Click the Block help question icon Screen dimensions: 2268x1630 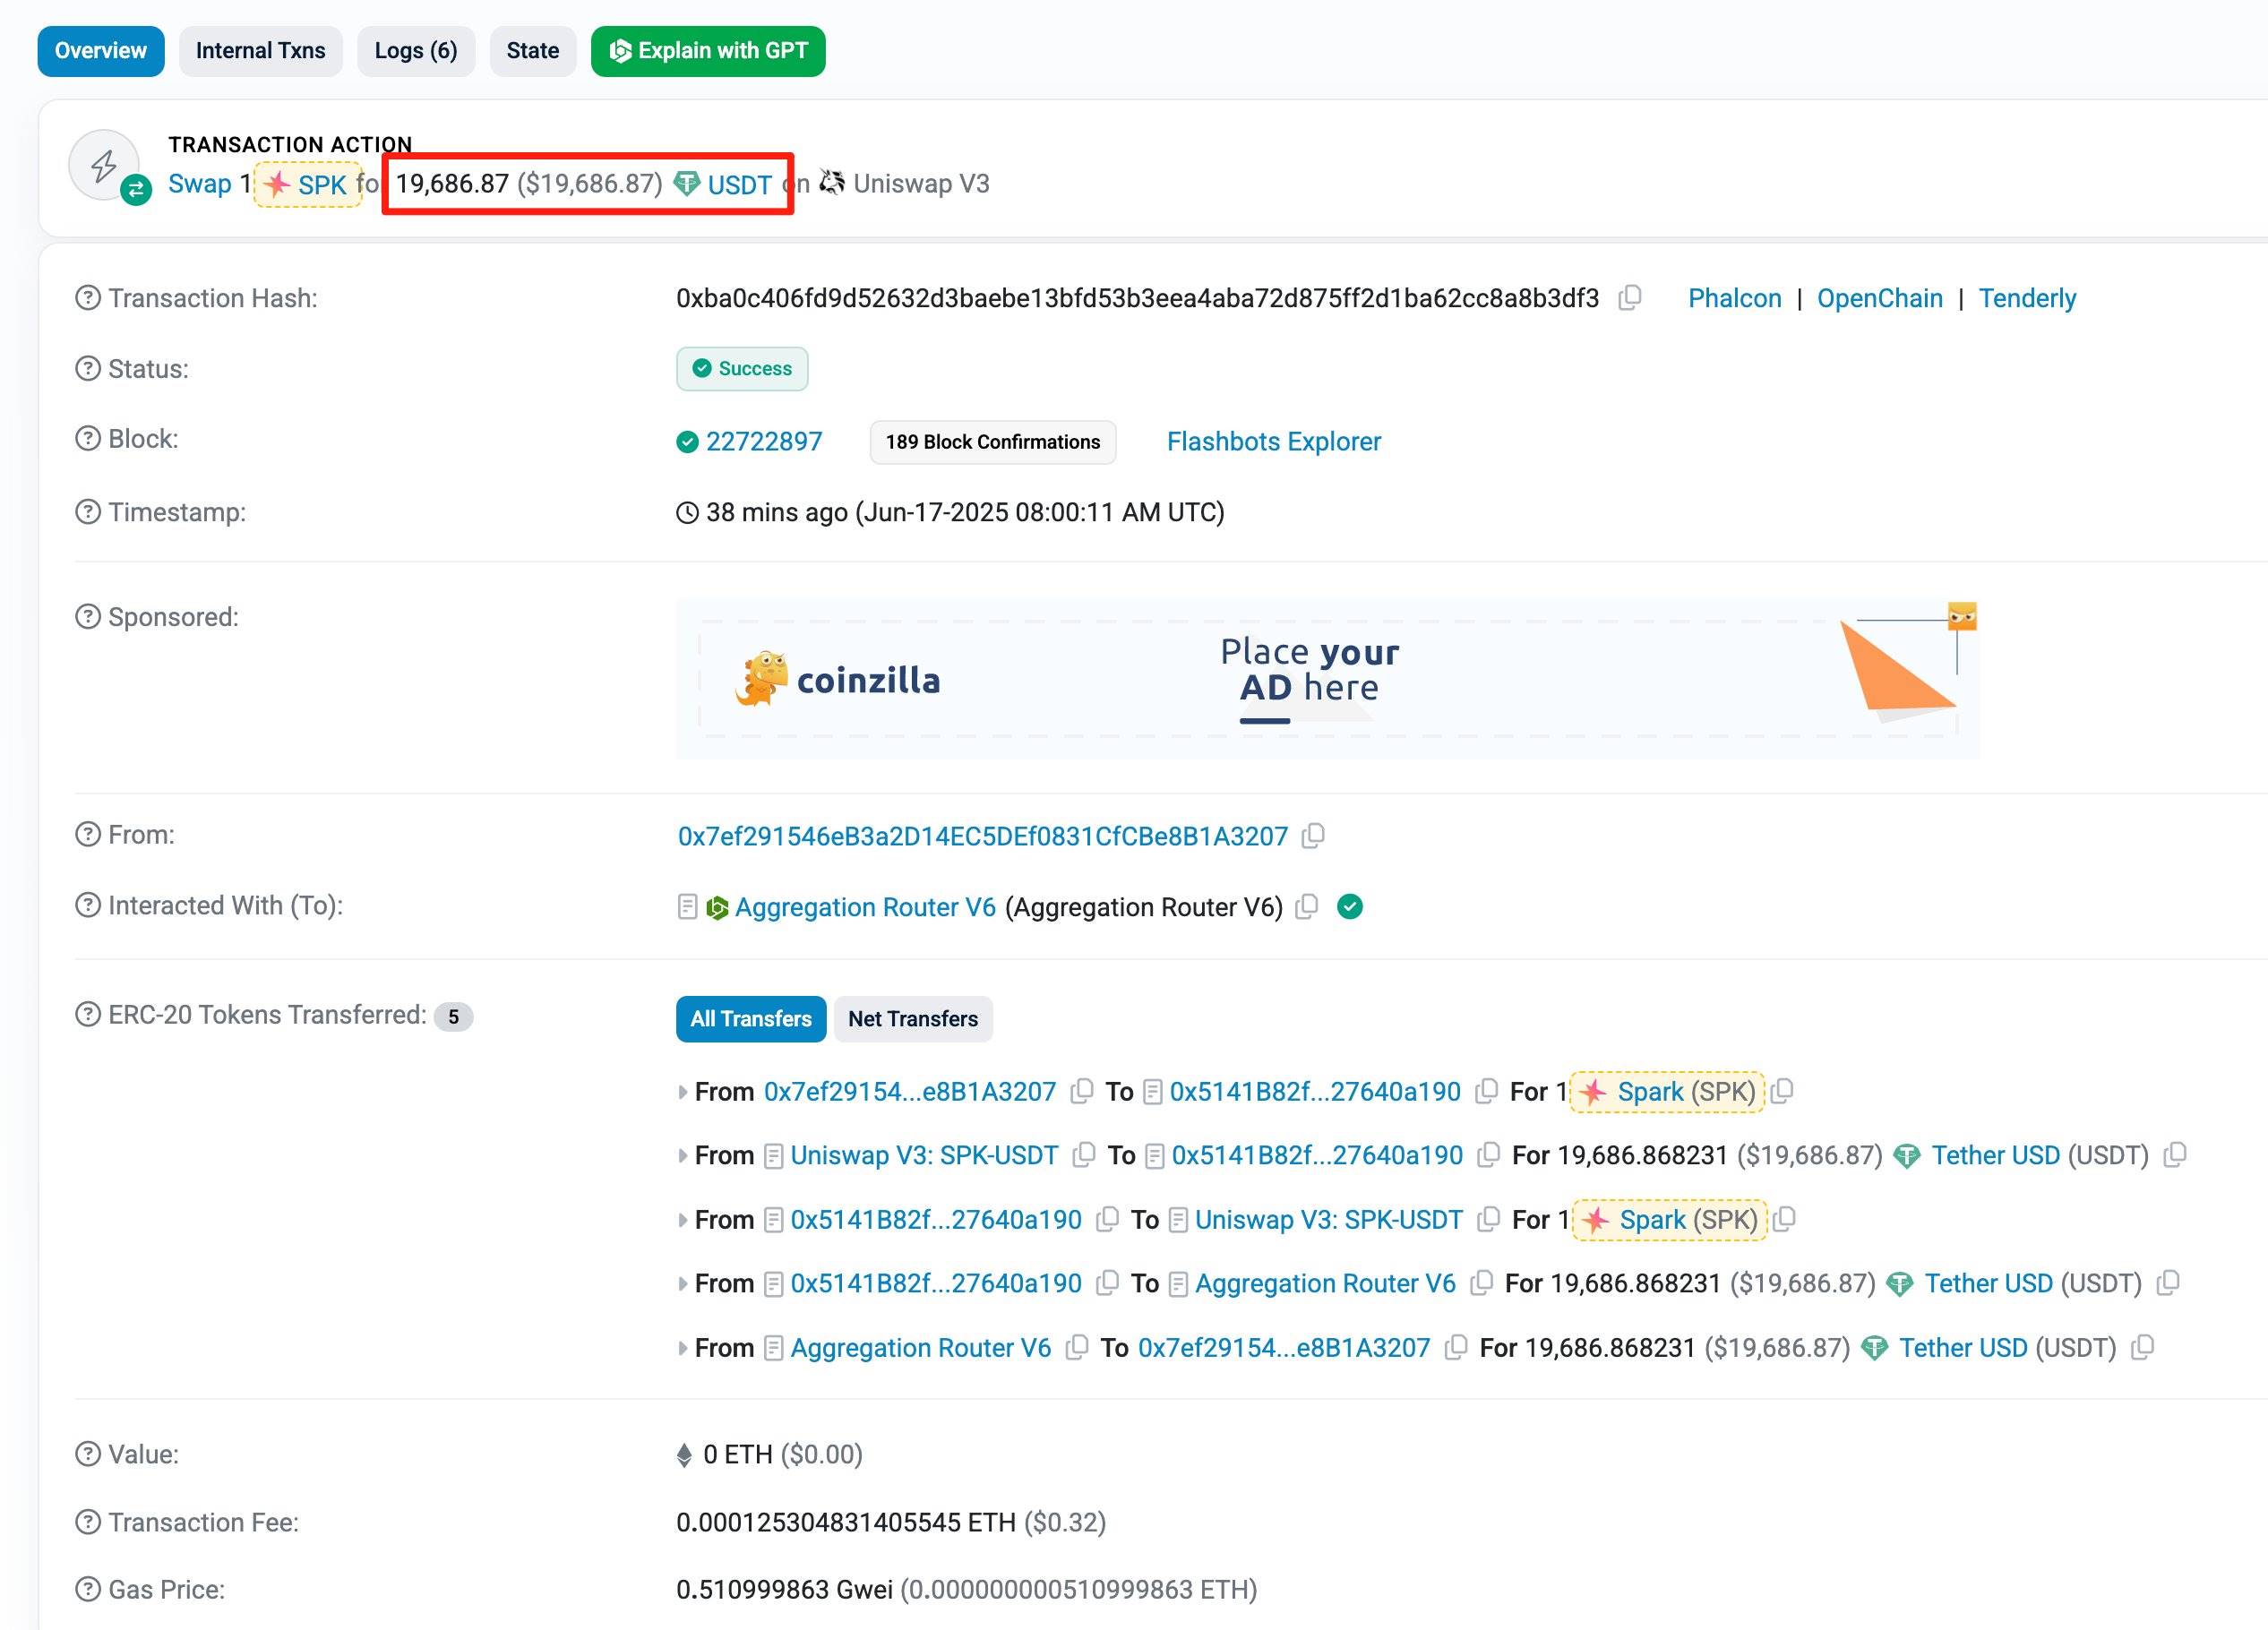click(88, 439)
